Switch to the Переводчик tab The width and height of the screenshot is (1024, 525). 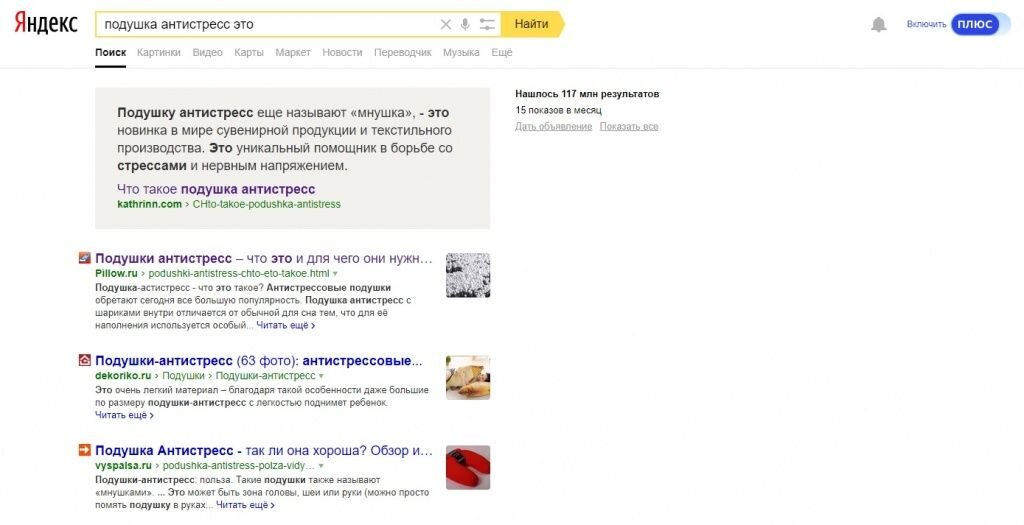[403, 52]
